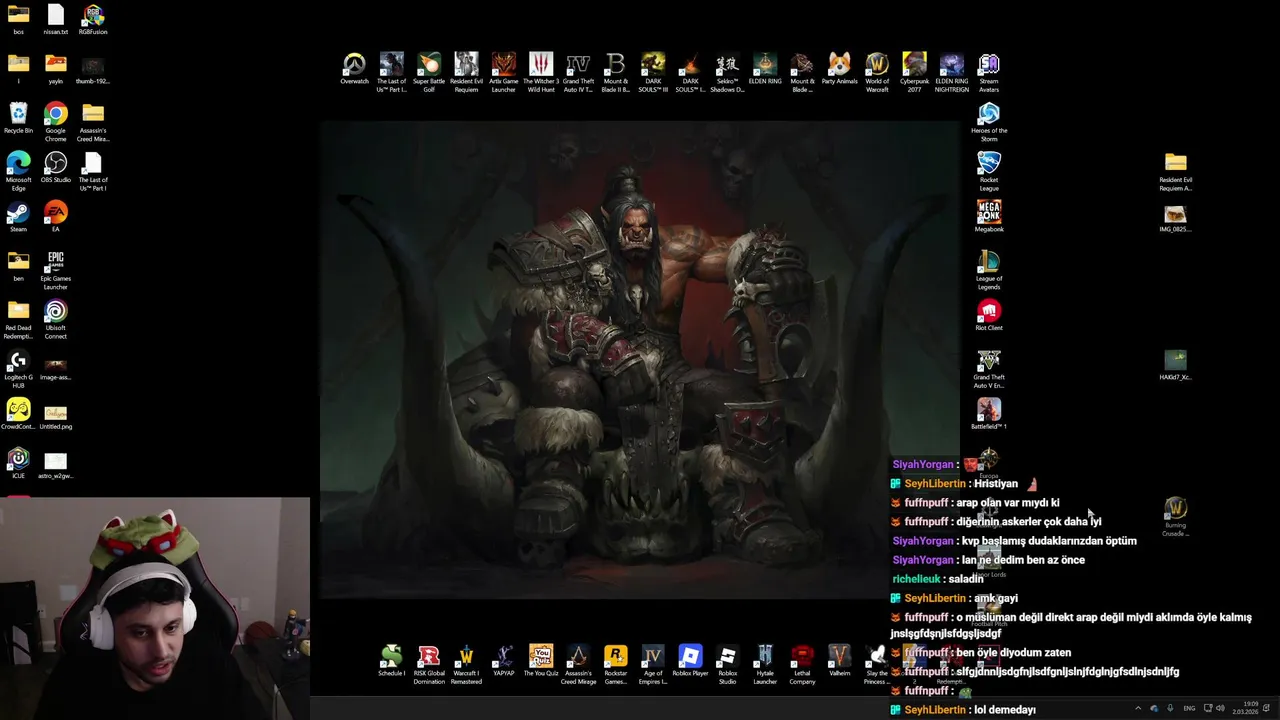Click the Riot Client icon

pos(989,315)
